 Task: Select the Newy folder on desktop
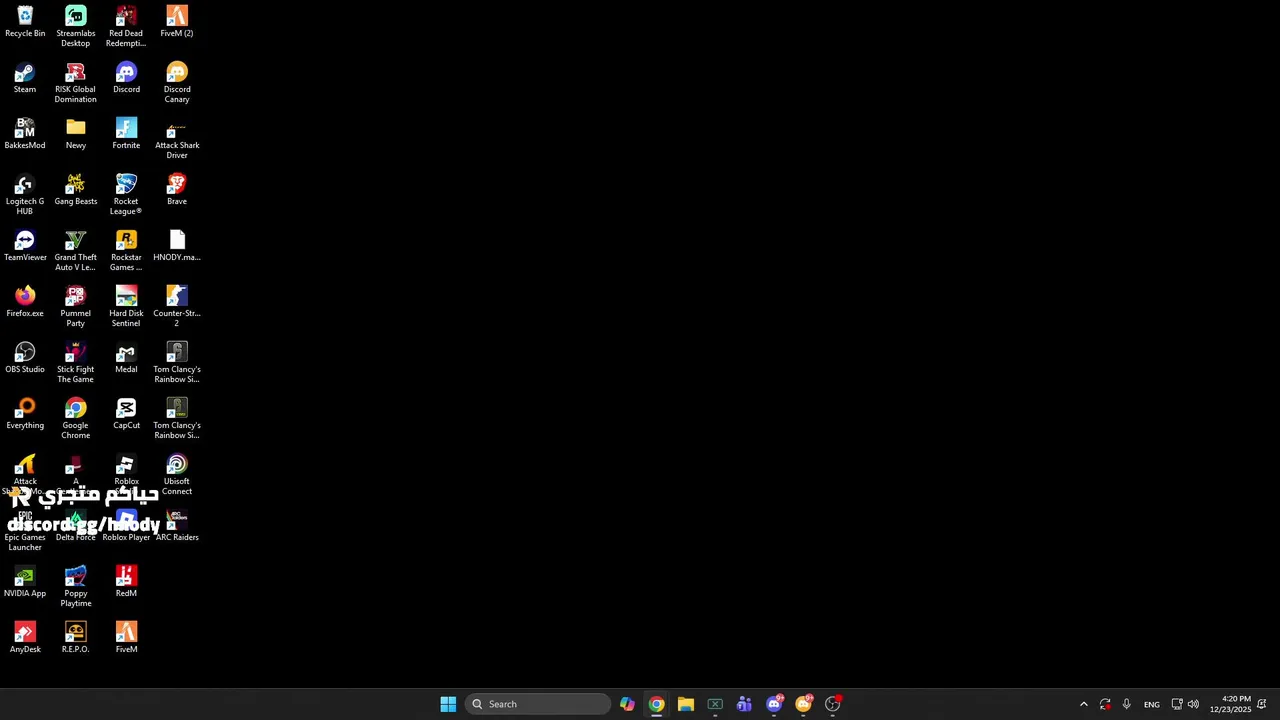click(x=76, y=134)
